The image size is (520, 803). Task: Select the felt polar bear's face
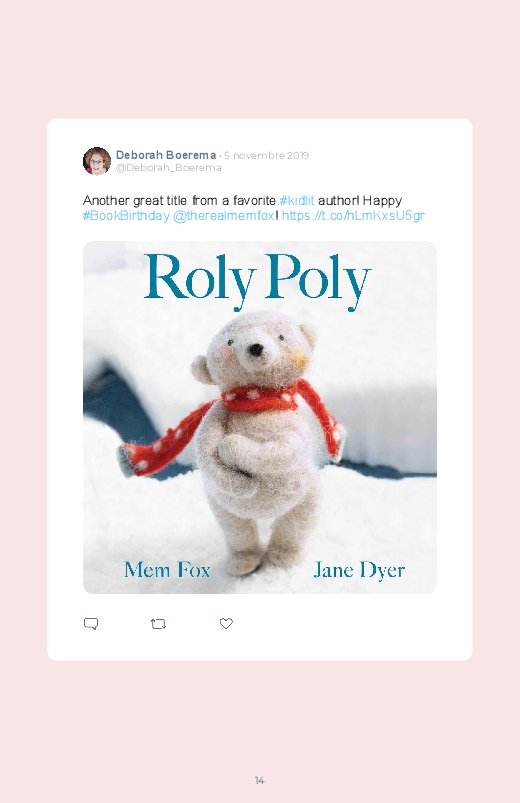(x=257, y=348)
